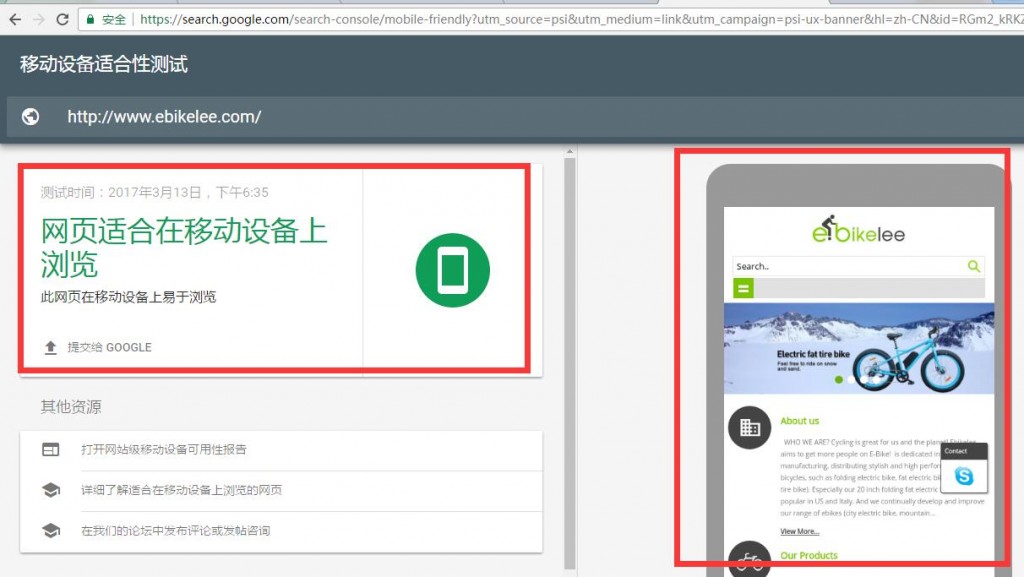Click the browser back arrow
Image resolution: width=1024 pixels, height=577 pixels.
(14, 19)
